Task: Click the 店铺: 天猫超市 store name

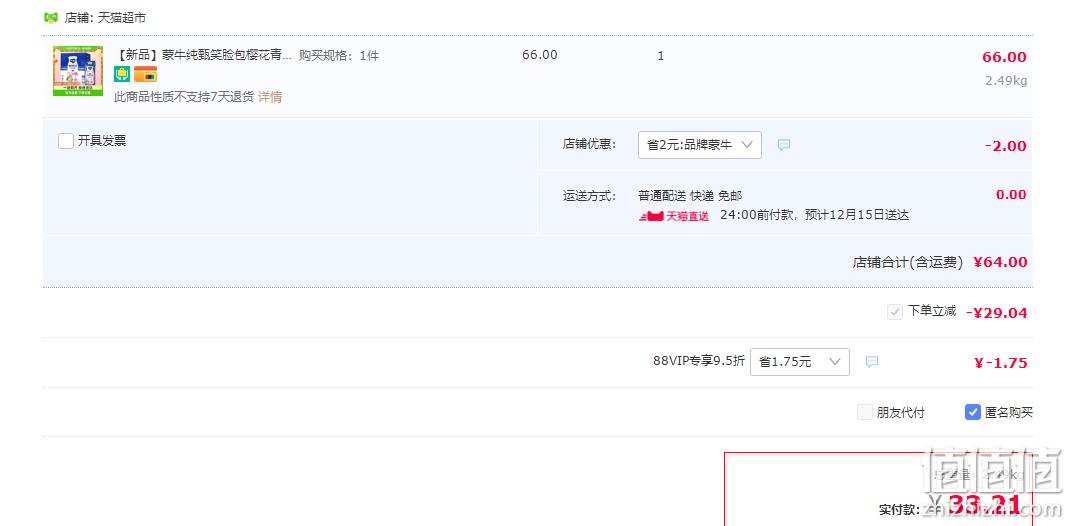Action: (x=105, y=18)
